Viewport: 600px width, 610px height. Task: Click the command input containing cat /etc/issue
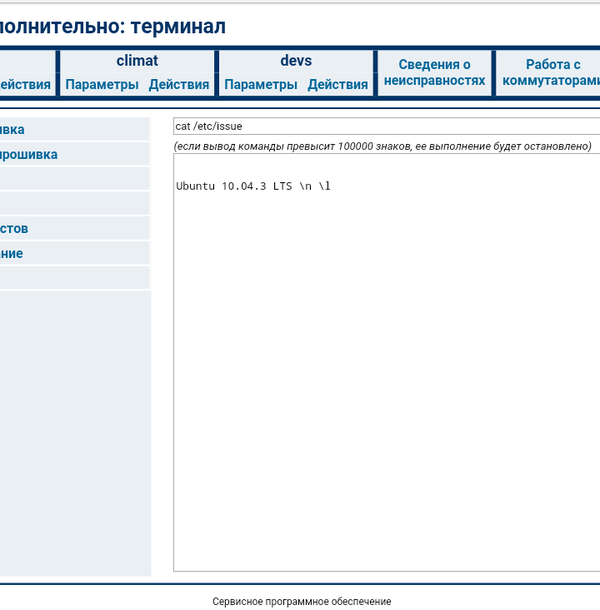click(385, 127)
